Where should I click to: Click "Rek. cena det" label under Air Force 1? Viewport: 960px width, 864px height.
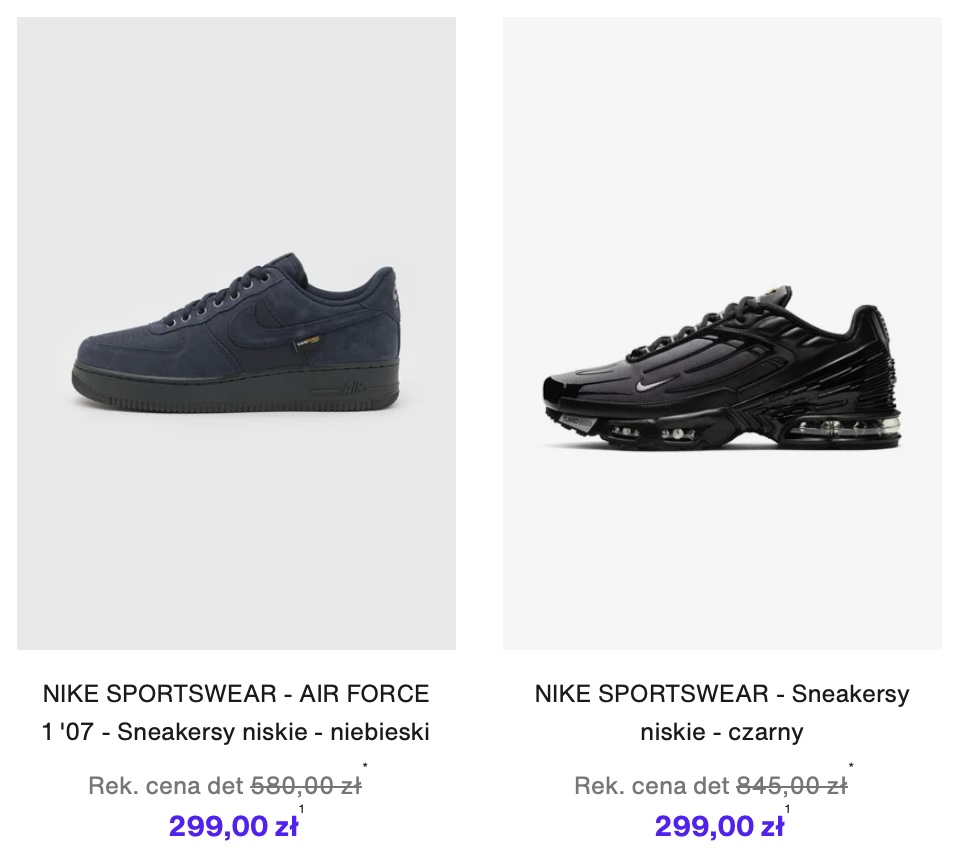[165, 786]
